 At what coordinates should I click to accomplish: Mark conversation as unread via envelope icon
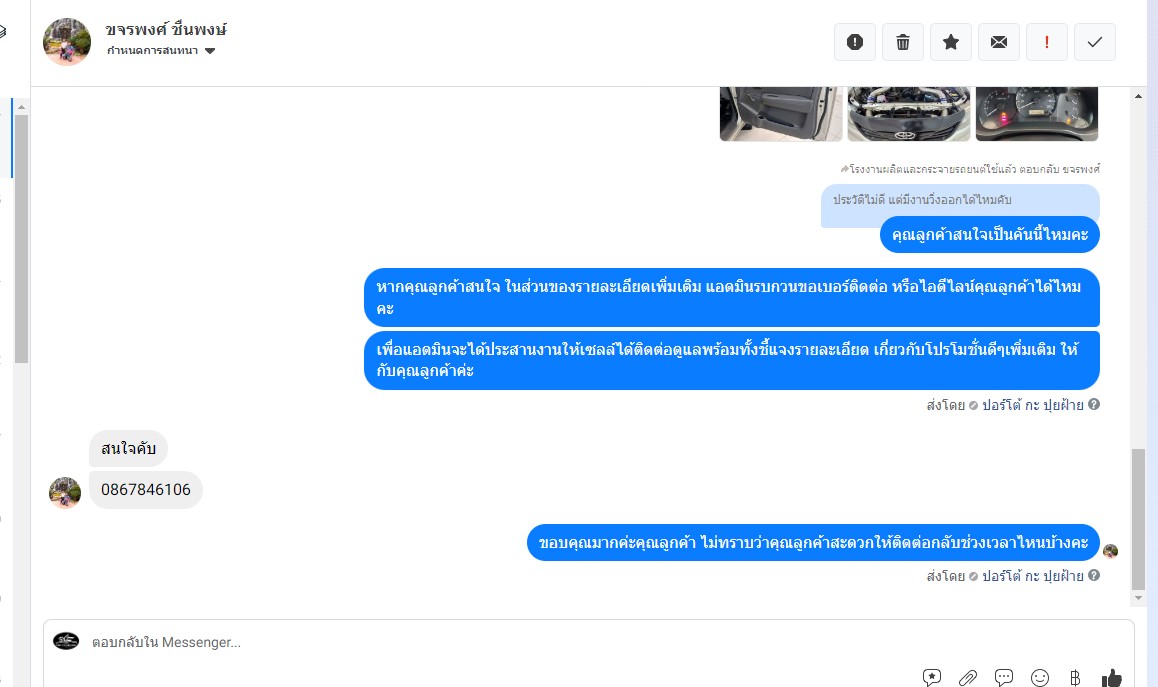[998, 42]
